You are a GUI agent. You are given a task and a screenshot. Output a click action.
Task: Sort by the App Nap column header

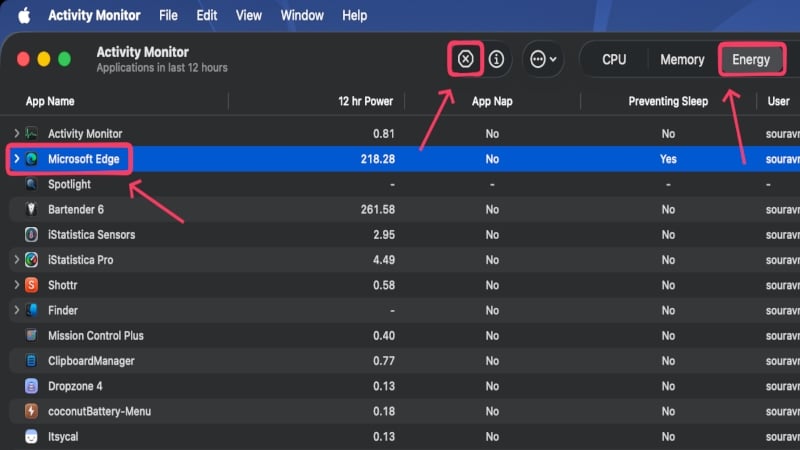pyautogui.click(x=492, y=101)
